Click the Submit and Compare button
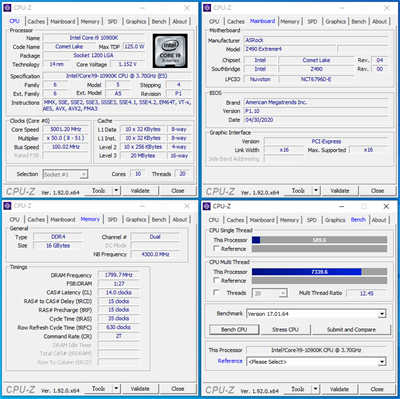This screenshot has width=400, height=399. 351,329
